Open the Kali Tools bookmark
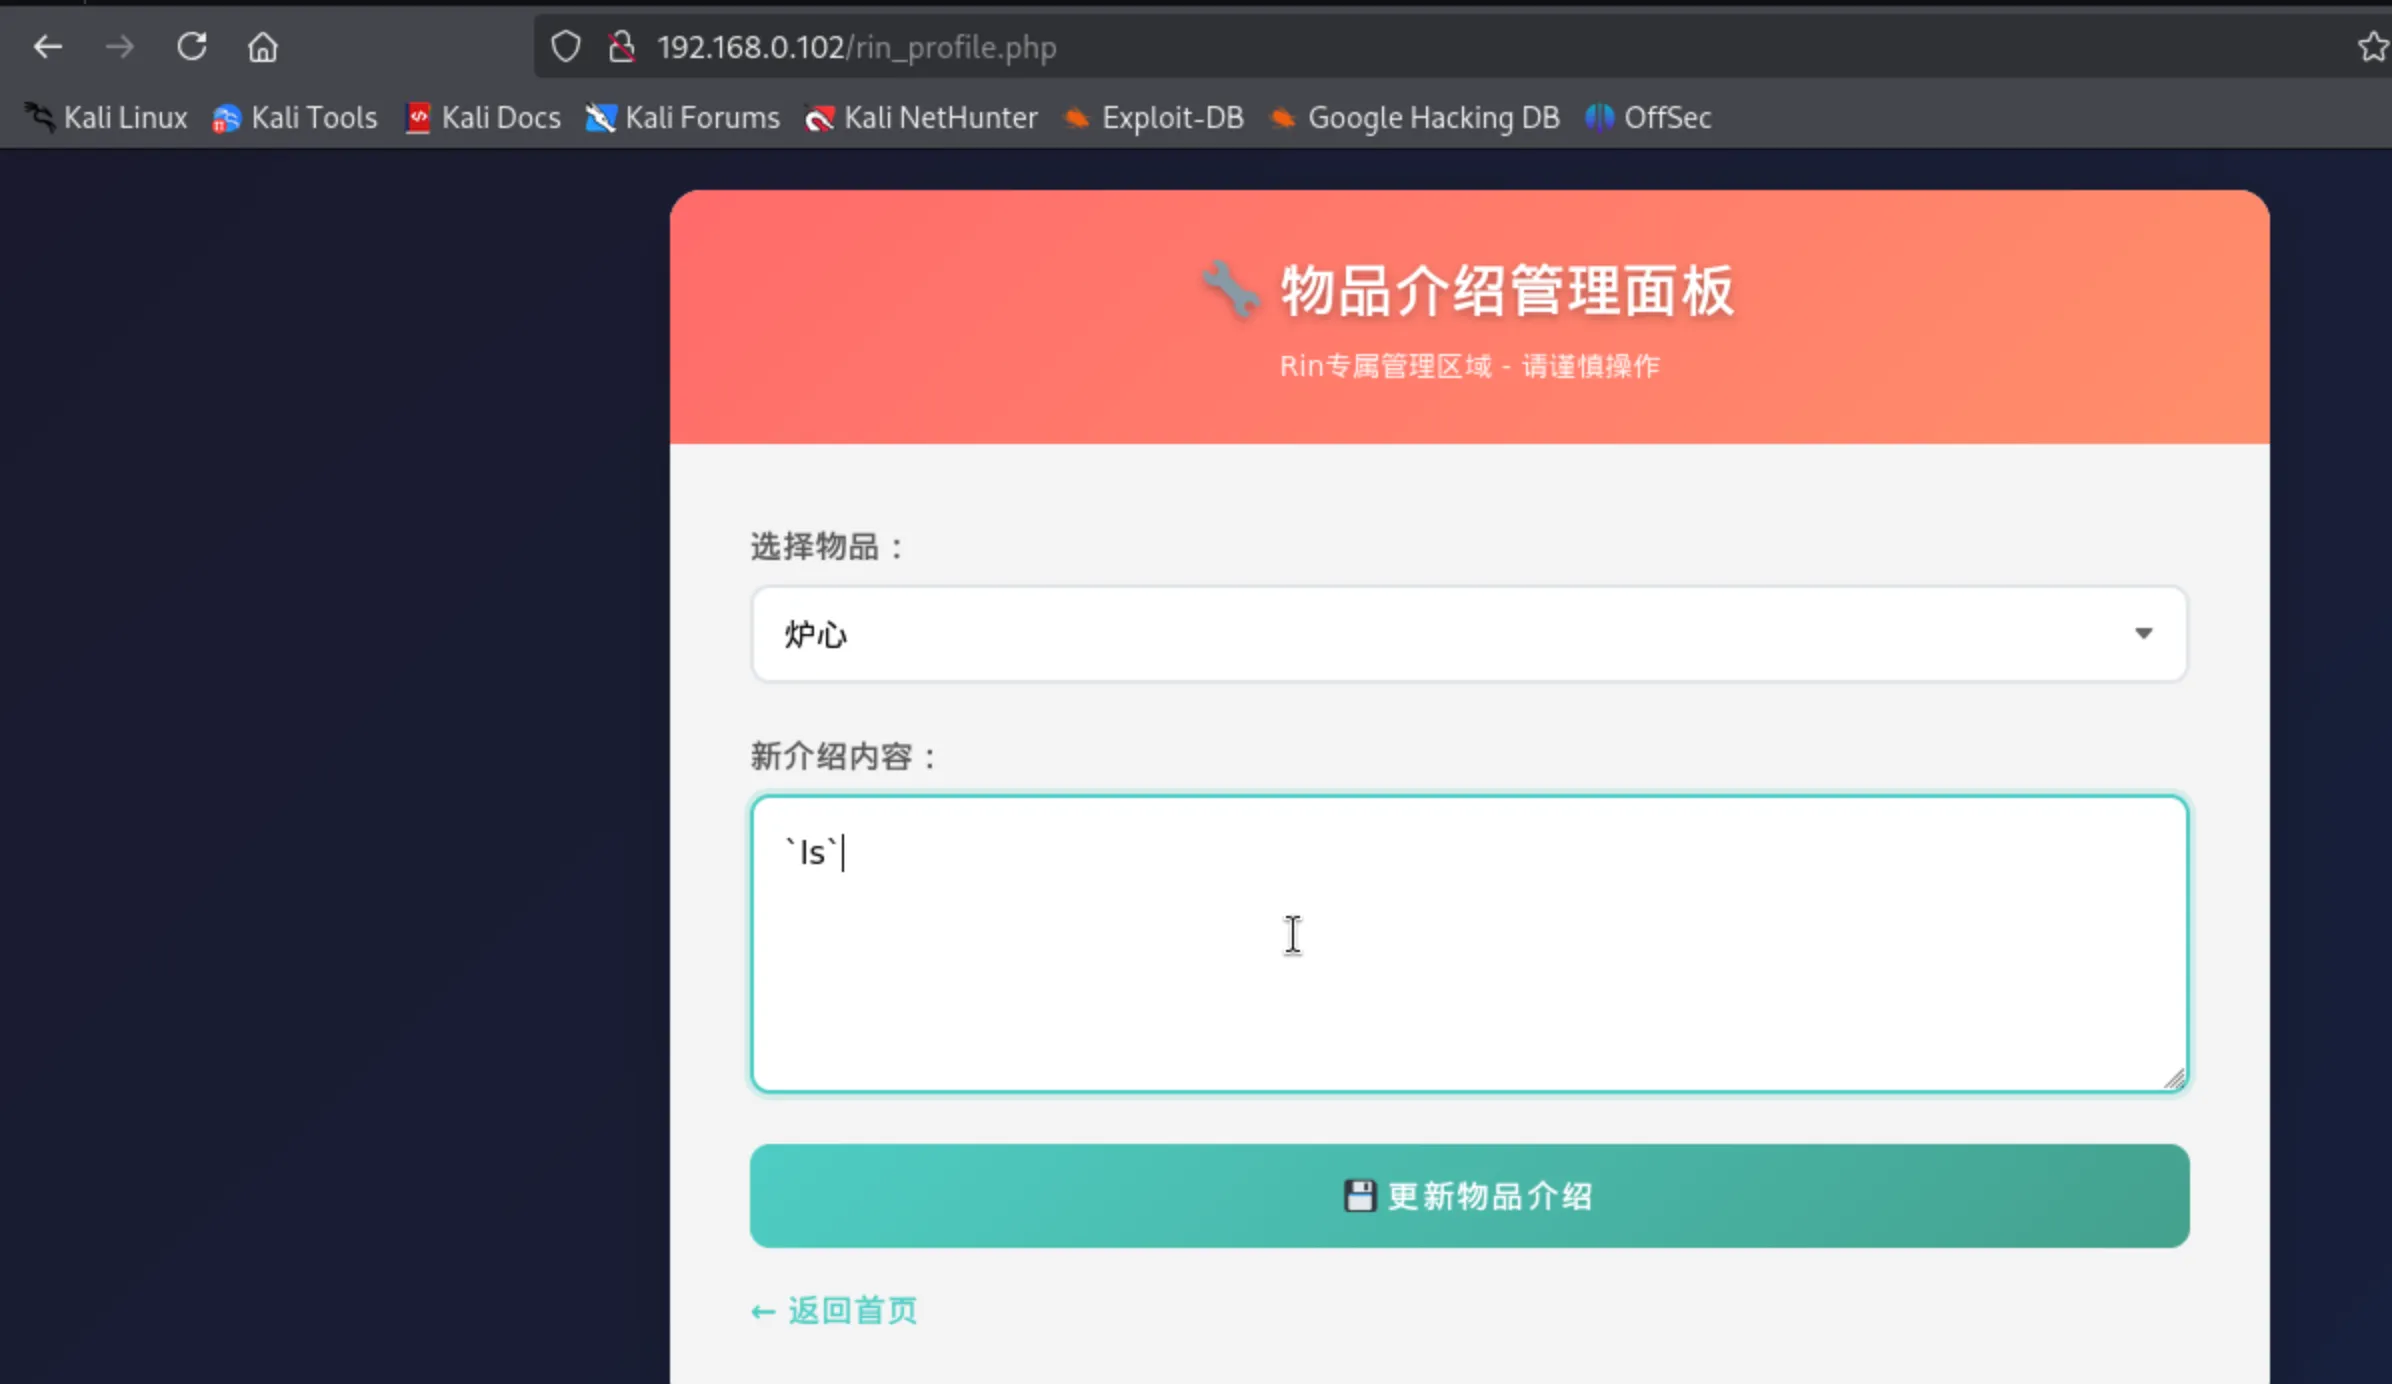 click(295, 118)
